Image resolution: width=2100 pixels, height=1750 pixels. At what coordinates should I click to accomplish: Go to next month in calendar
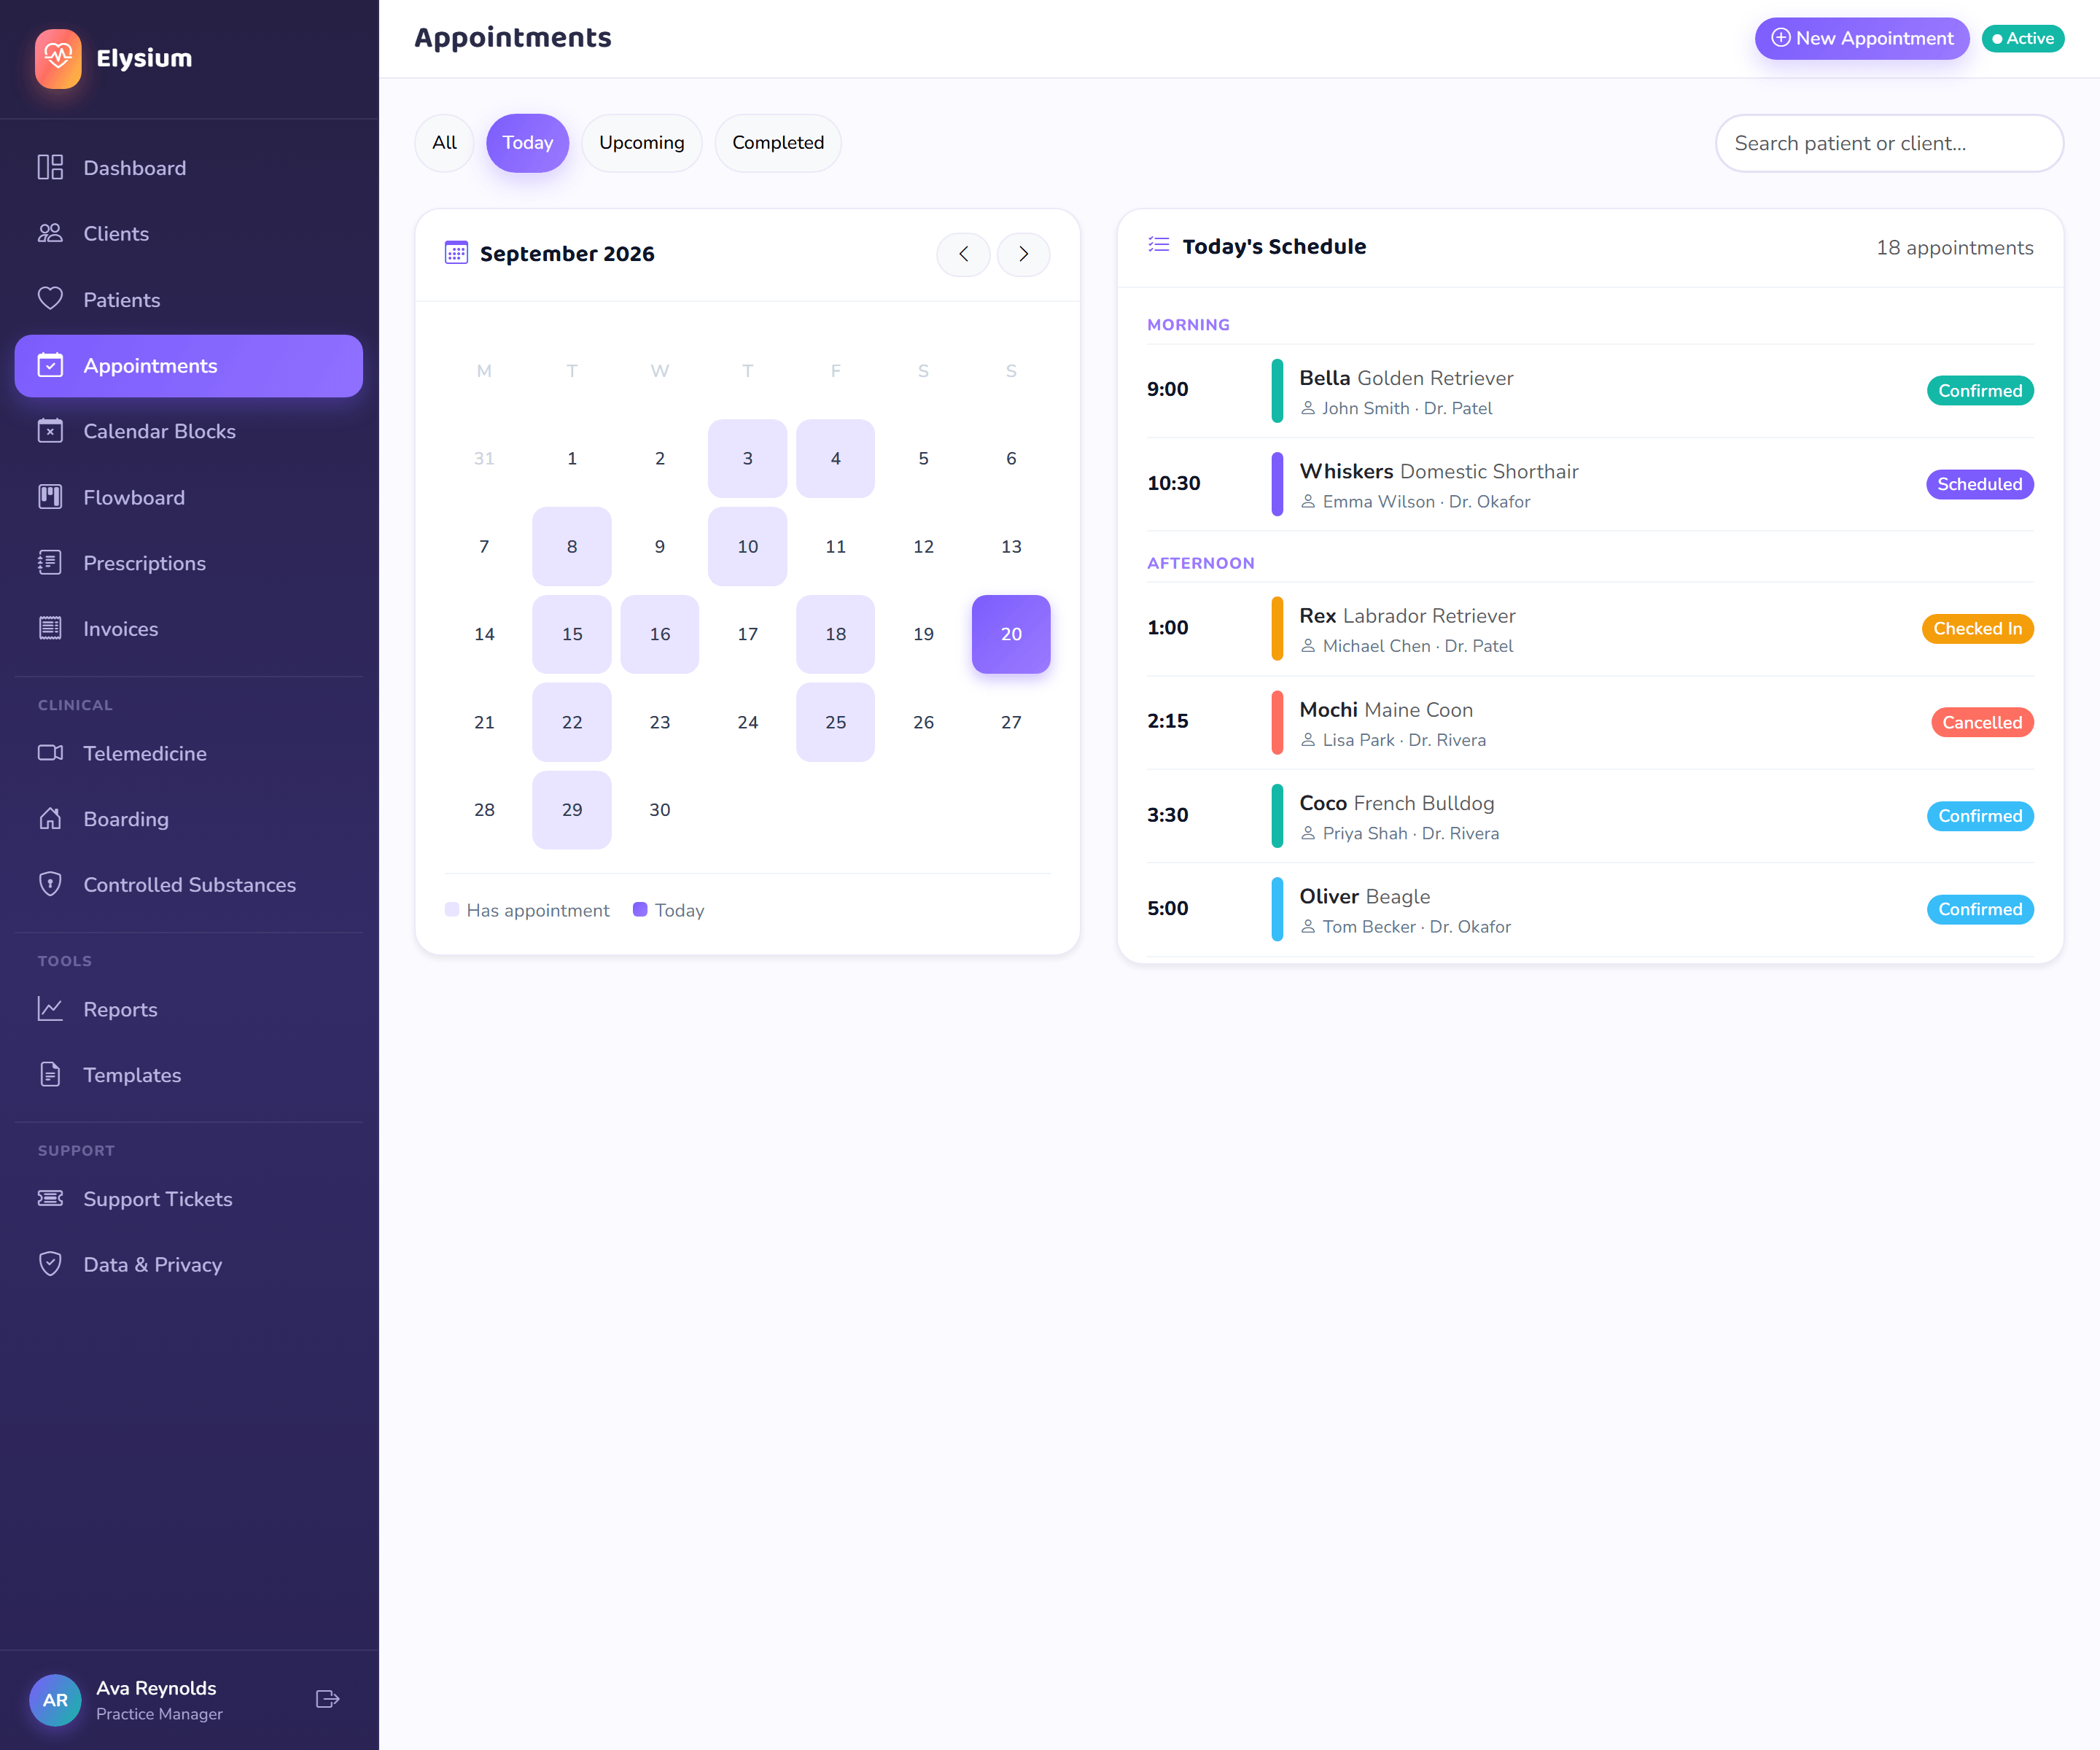click(x=1023, y=254)
